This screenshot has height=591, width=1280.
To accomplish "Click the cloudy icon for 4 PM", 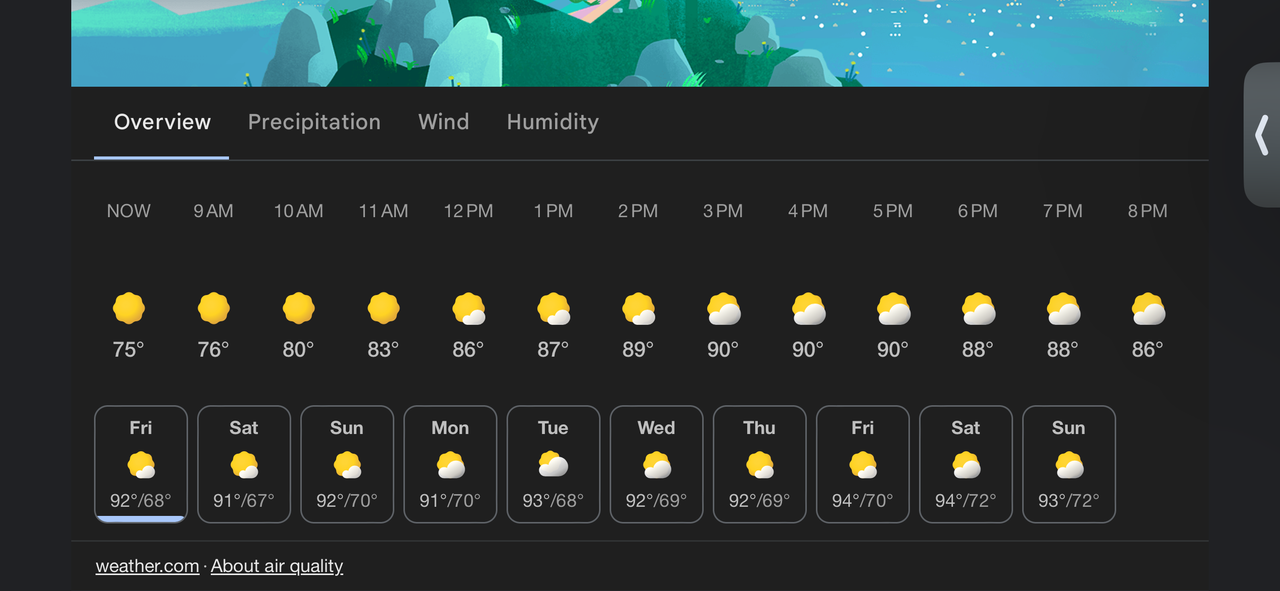I will click(808, 309).
